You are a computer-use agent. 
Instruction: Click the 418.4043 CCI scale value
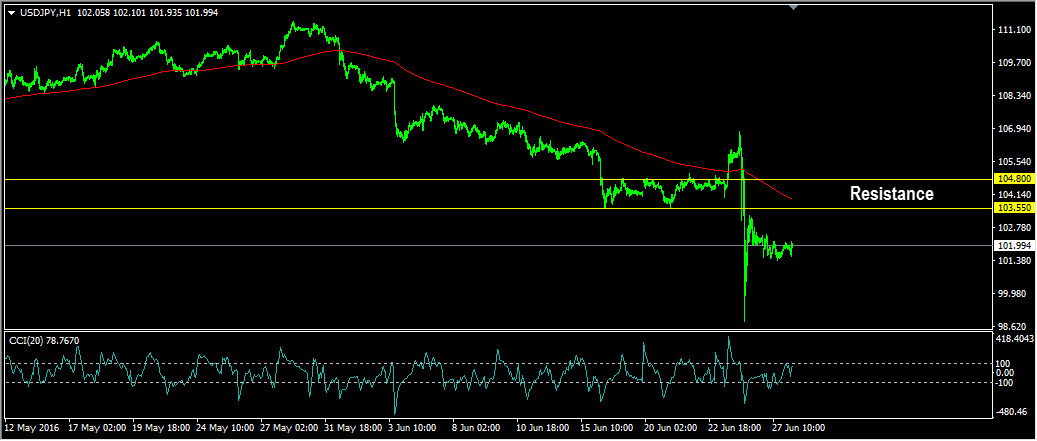[1013, 339]
